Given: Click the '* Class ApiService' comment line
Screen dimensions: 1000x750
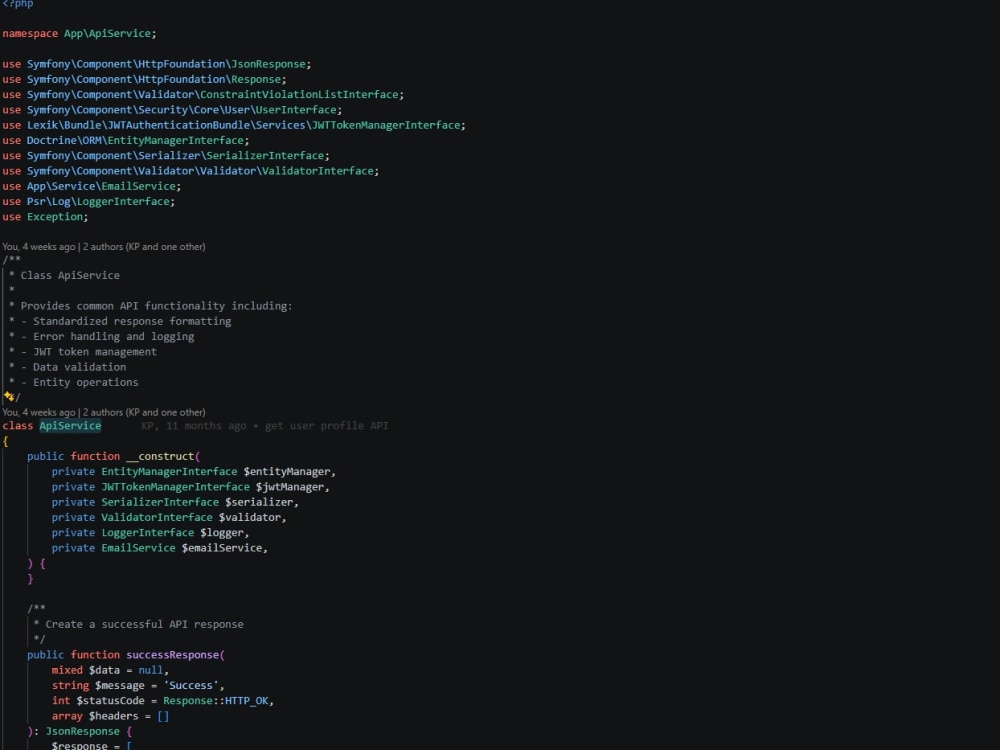Looking at the screenshot, I should (64, 276).
